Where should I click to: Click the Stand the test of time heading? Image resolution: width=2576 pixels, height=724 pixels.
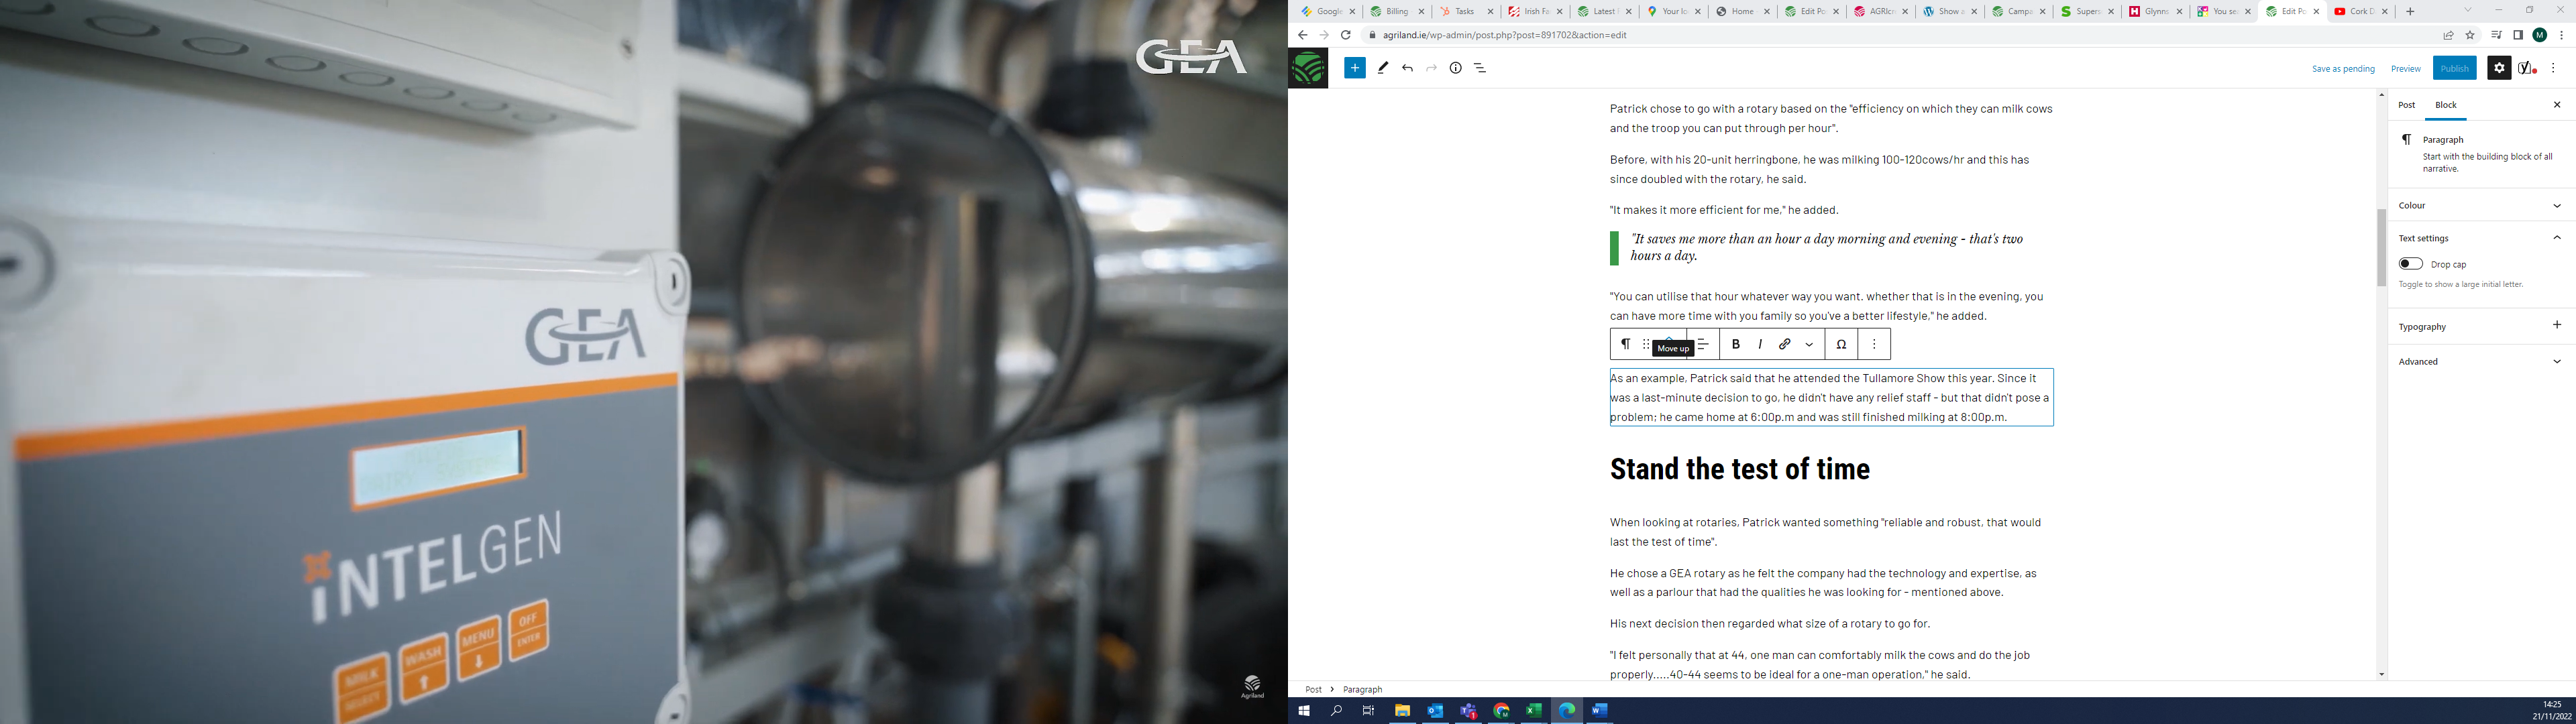[1739, 469]
